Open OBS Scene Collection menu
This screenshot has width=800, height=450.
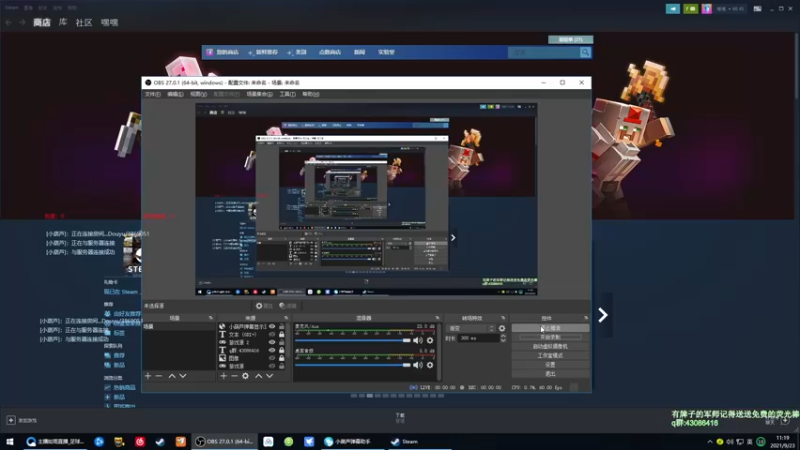click(x=259, y=94)
